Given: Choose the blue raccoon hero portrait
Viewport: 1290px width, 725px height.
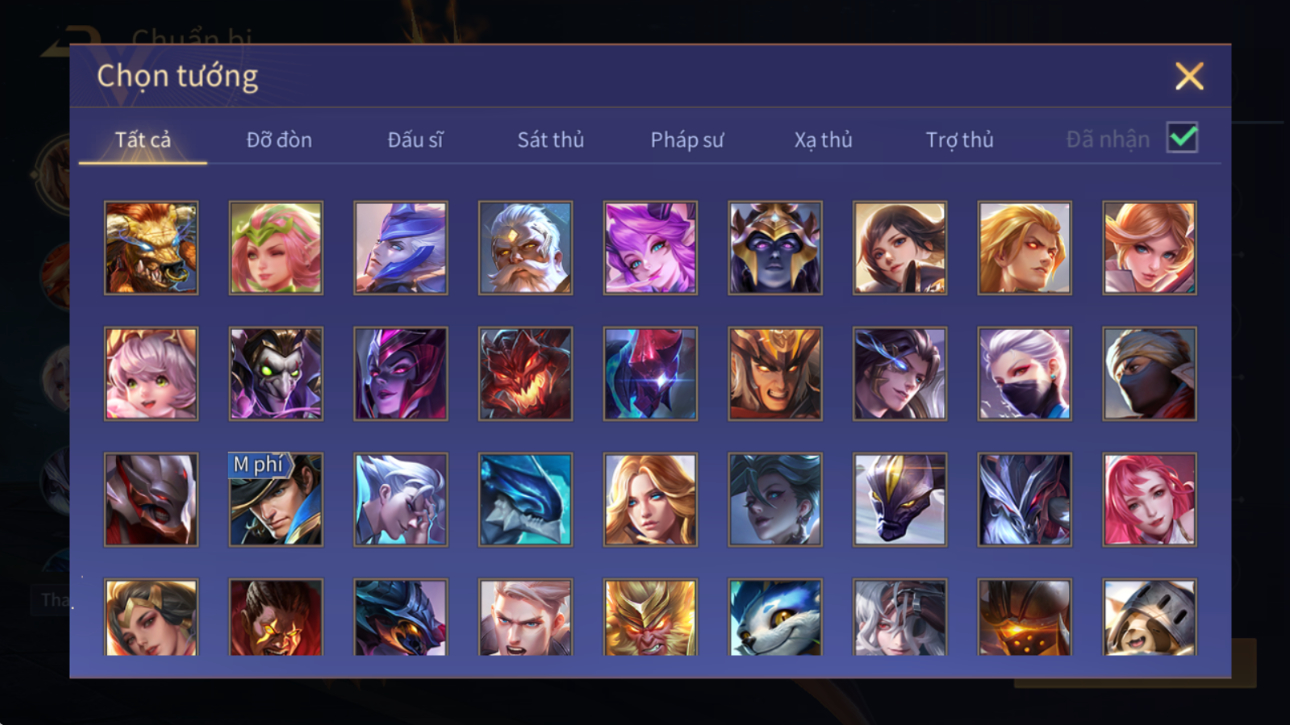Looking at the screenshot, I should click(775, 617).
